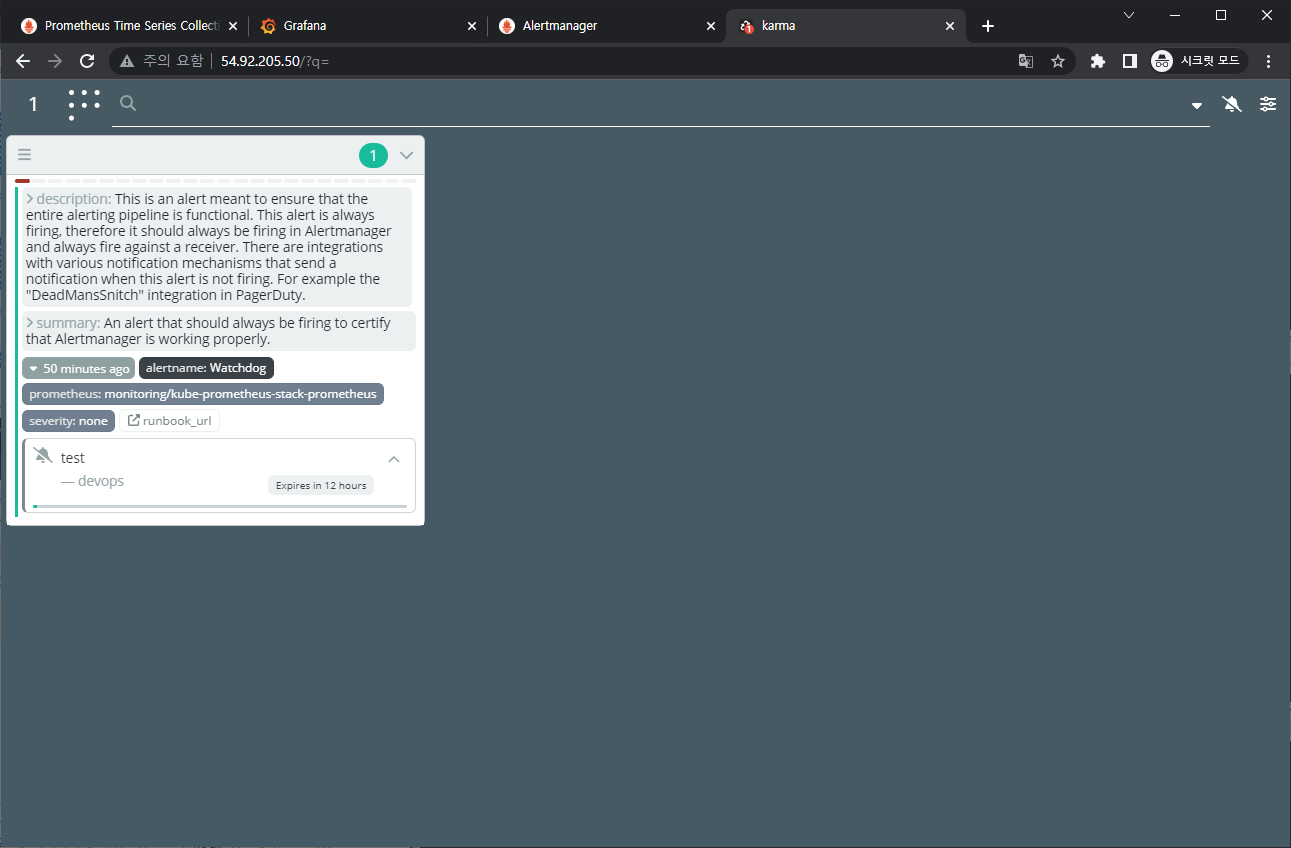Click the browser bookmark star icon

tap(1058, 61)
